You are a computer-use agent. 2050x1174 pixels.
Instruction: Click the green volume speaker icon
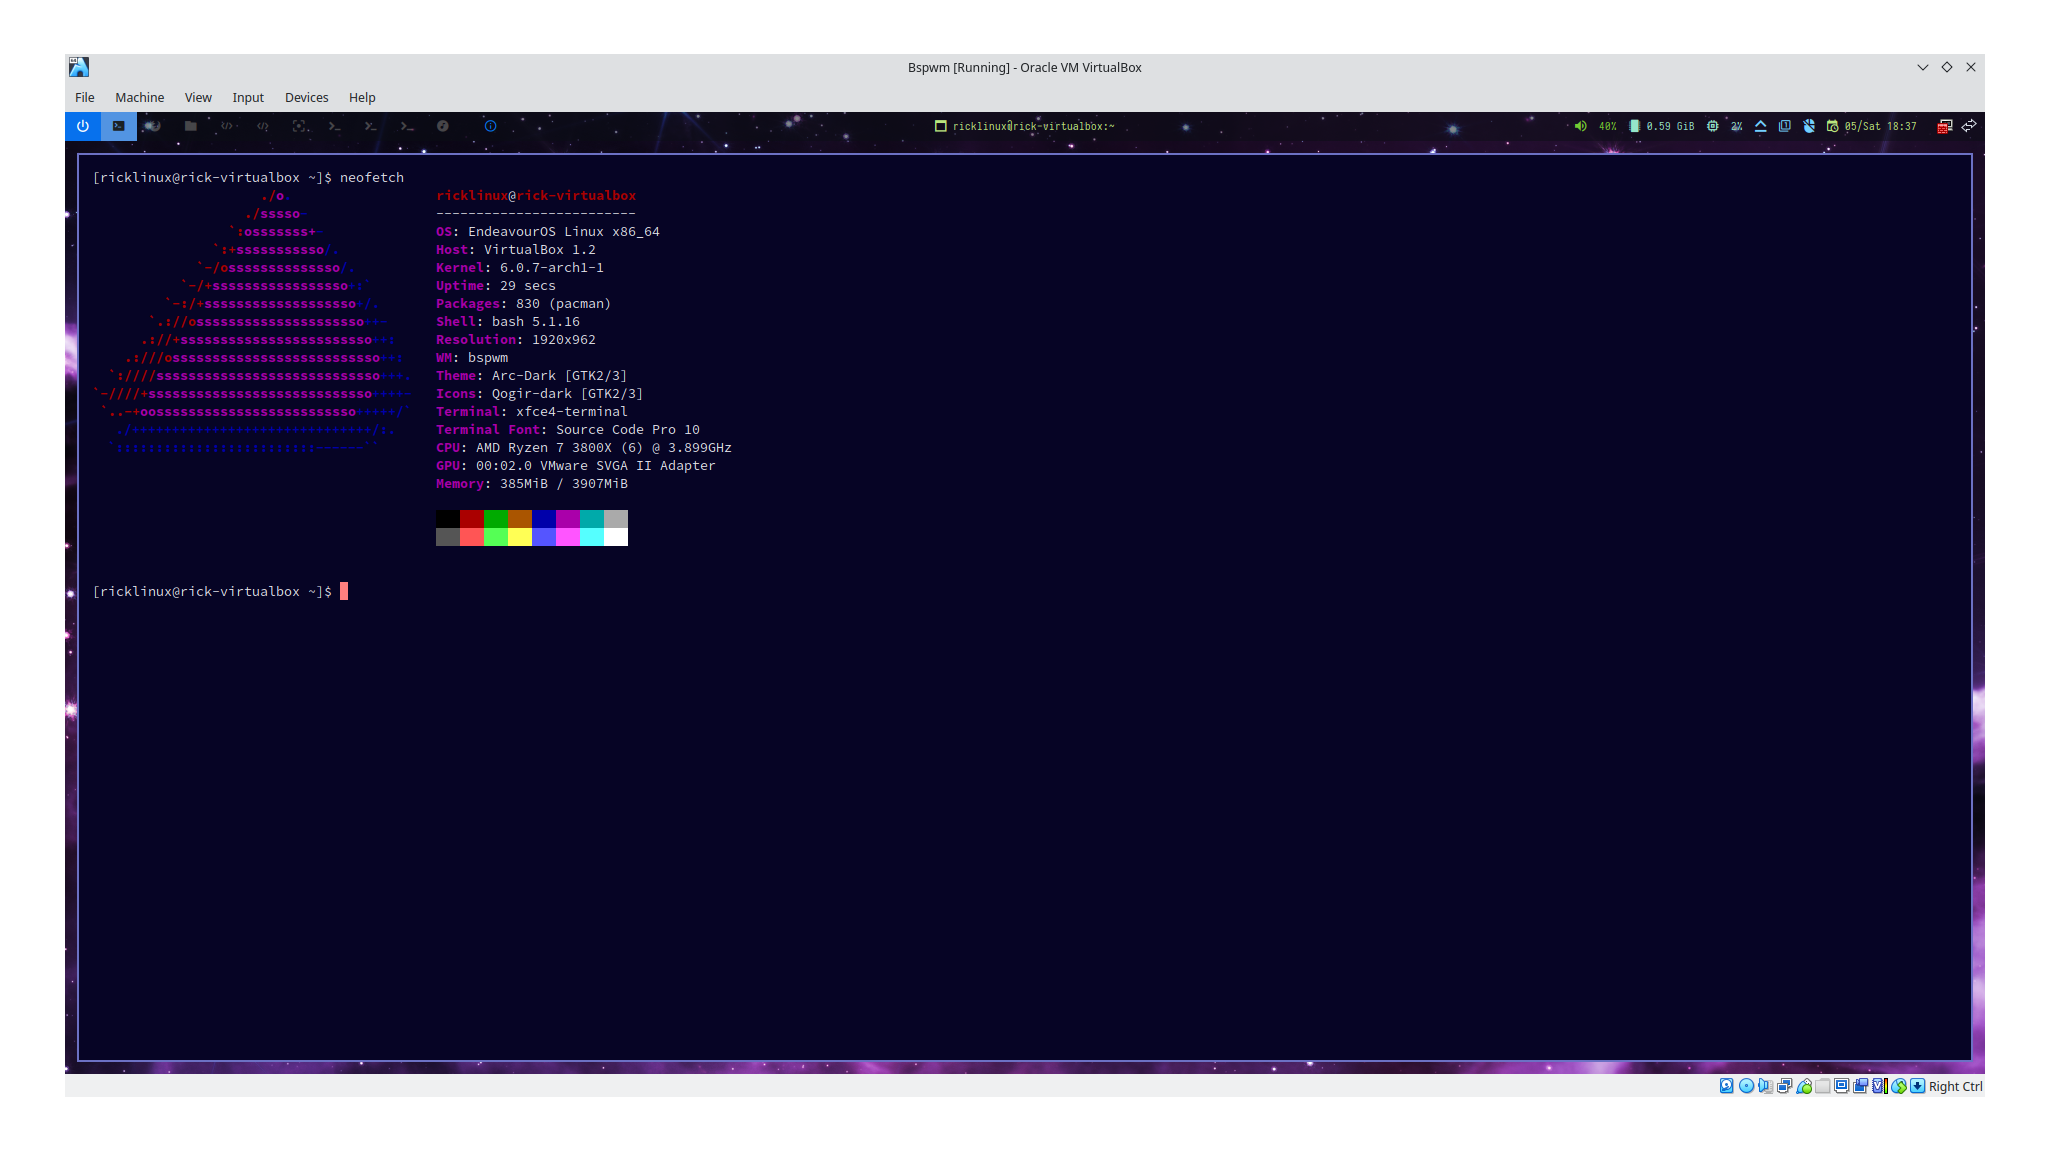pos(1581,126)
